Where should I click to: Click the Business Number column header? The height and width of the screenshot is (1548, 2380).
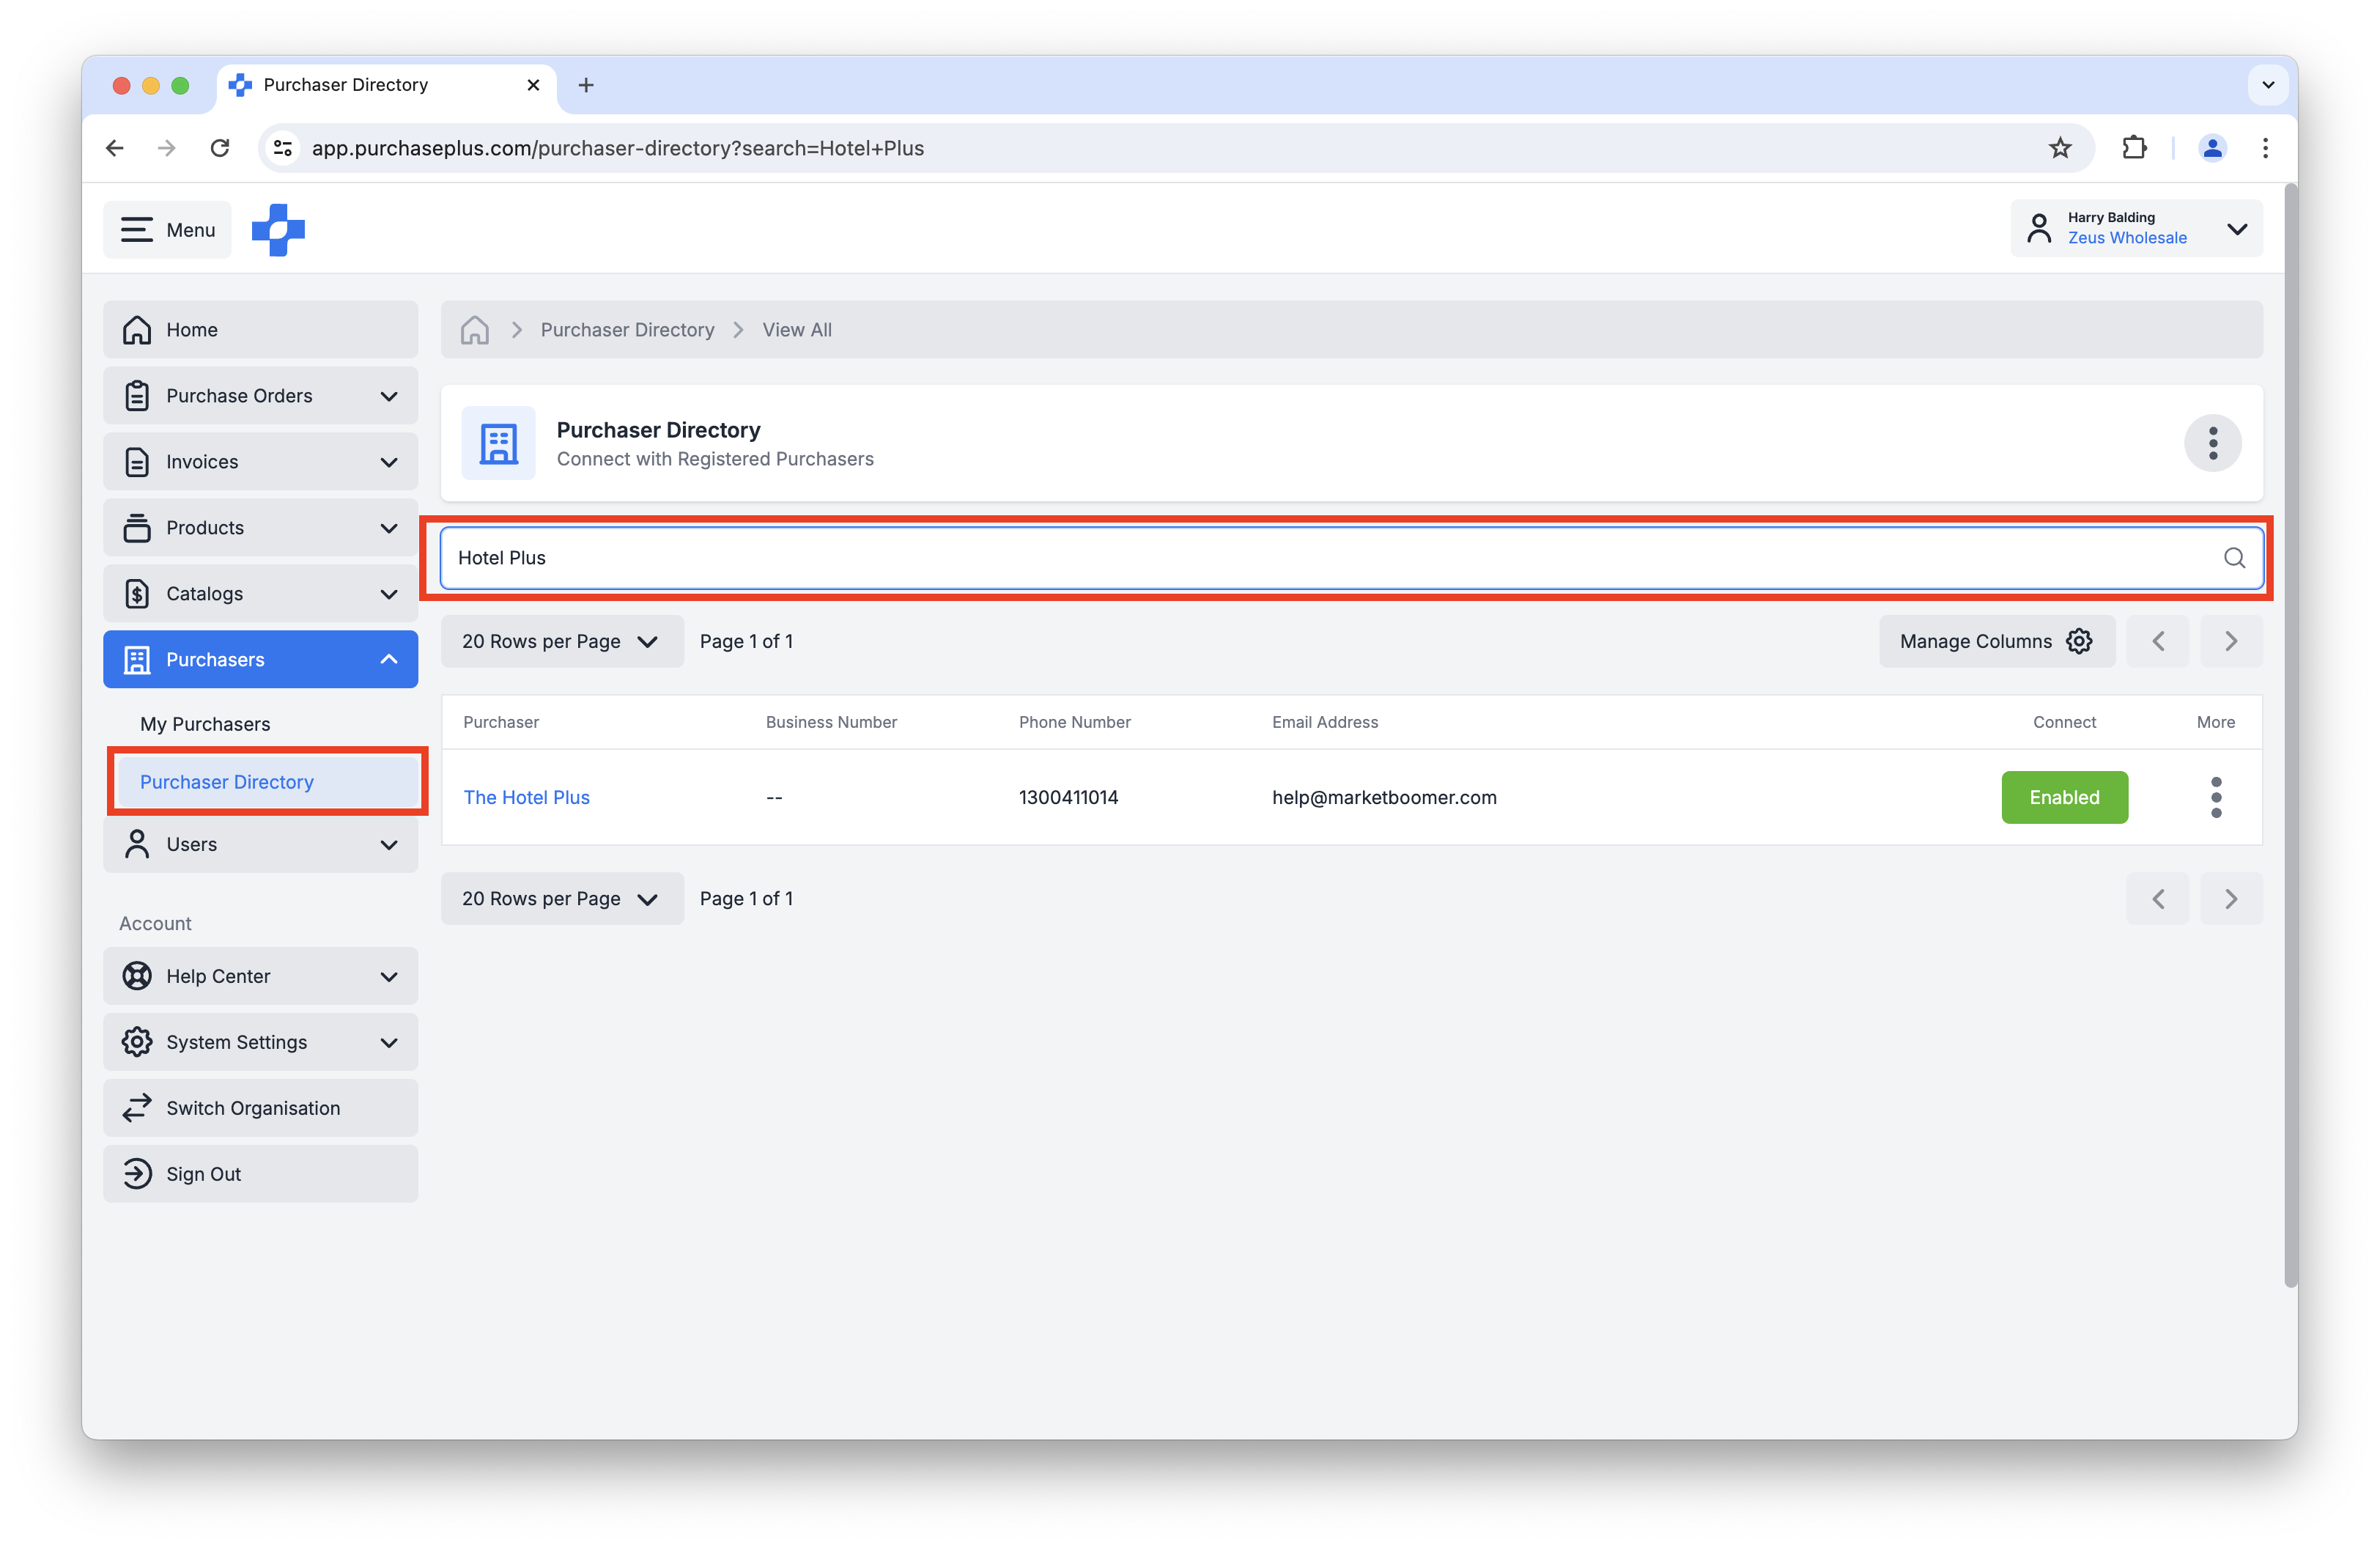pyautogui.click(x=831, y=723)
